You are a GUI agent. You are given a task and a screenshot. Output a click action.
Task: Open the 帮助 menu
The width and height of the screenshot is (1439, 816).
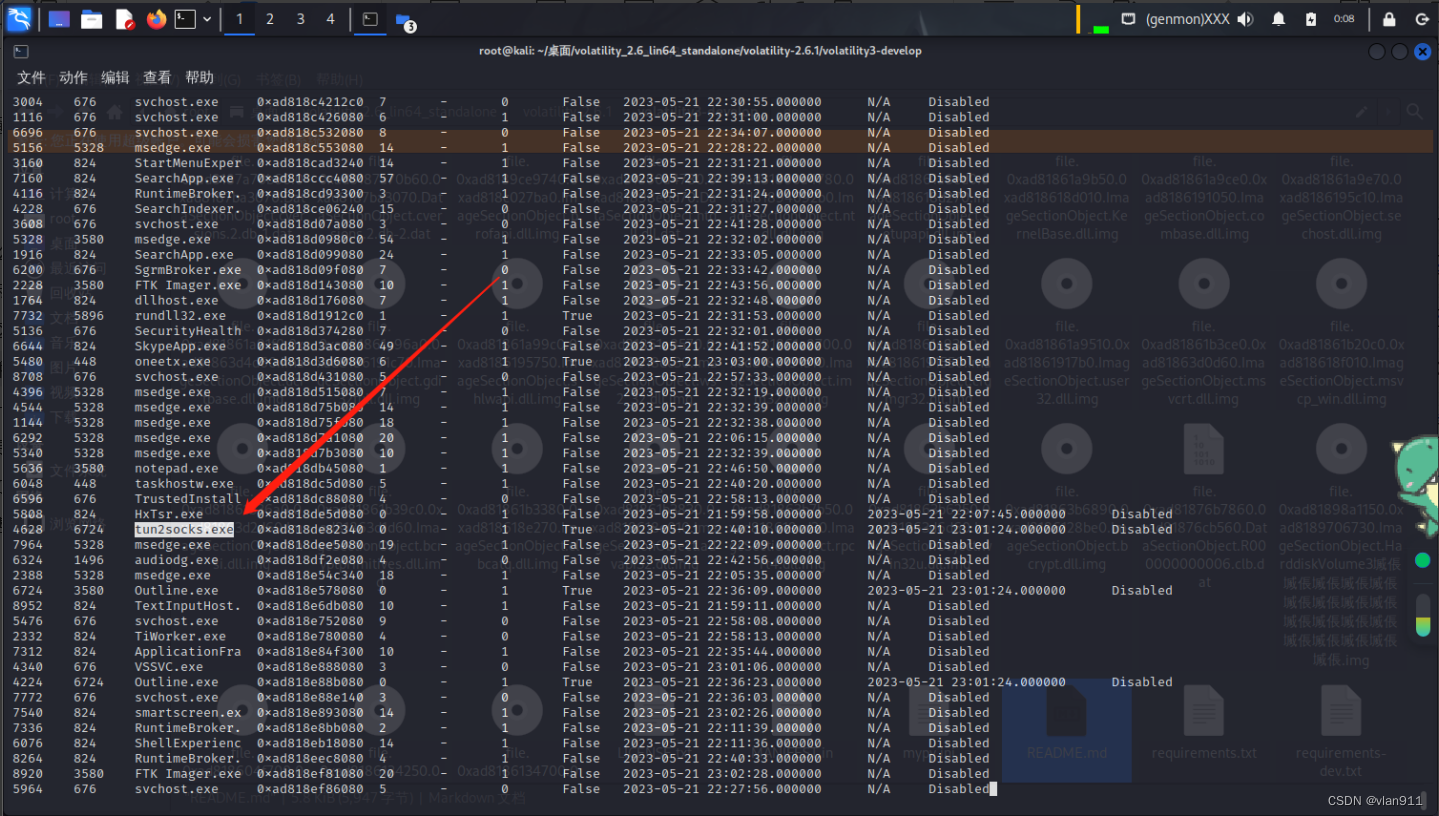click(x=199, y=77)
